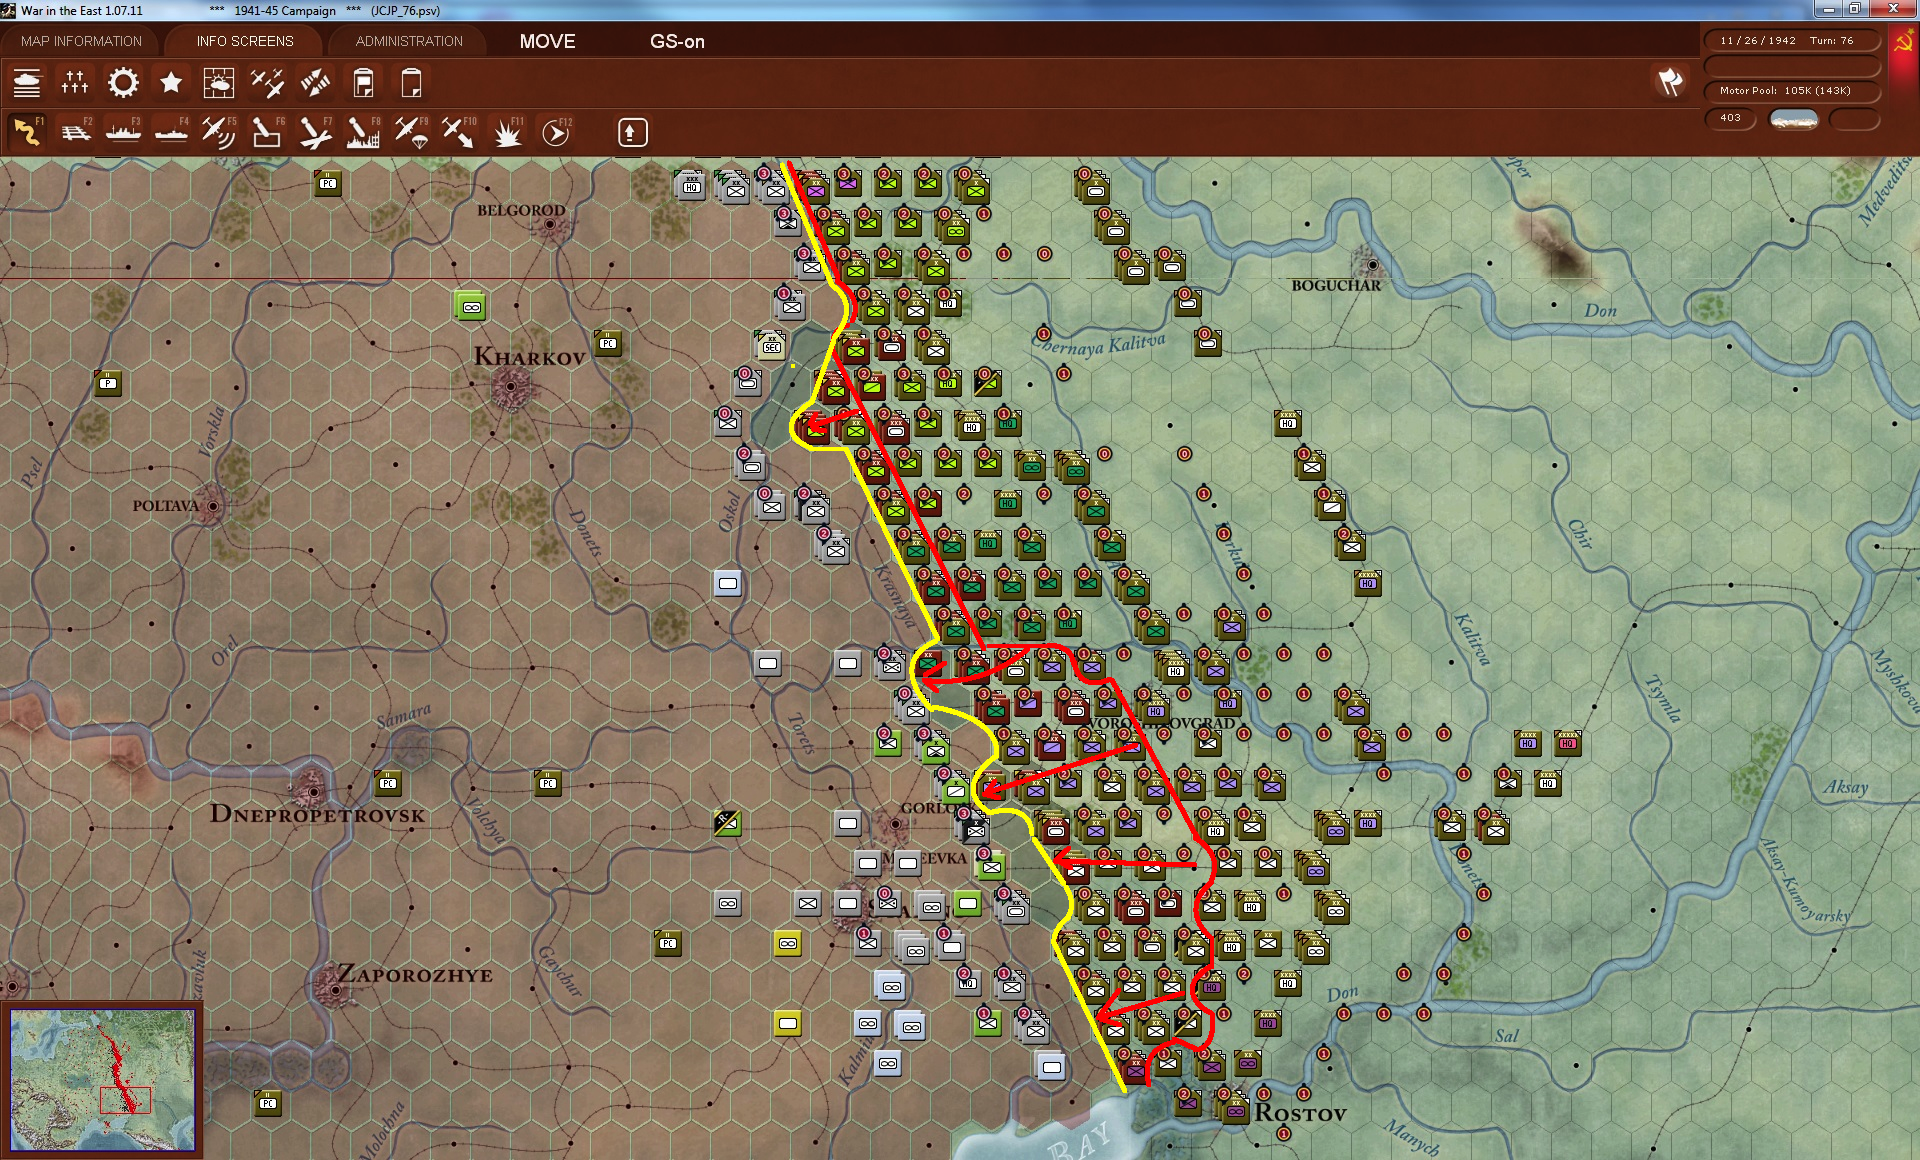1920x1160 pixels.
Task: Click the Motor Pool 105K readout
Action: pyautogui.click(x=1791, y=91)
